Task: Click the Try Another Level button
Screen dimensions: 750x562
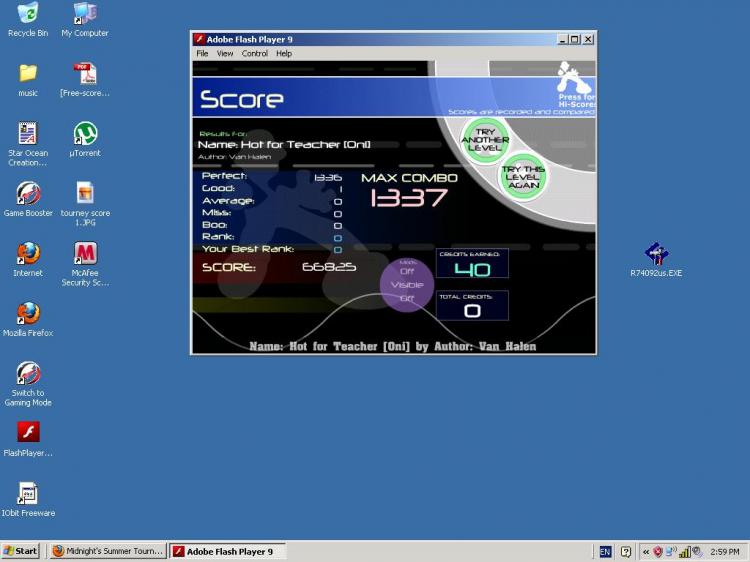Action: point(485,140)
